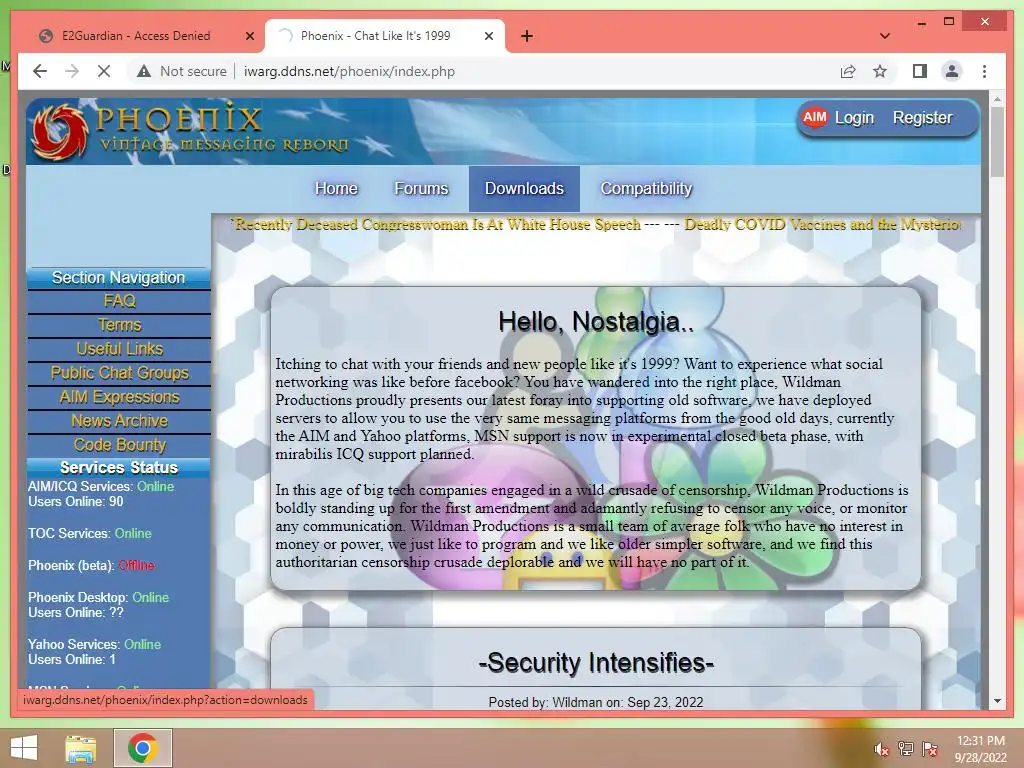Screen dimensions: 1024x768
Task: Click the Not secure warning icon
Action: pos(144,71)
